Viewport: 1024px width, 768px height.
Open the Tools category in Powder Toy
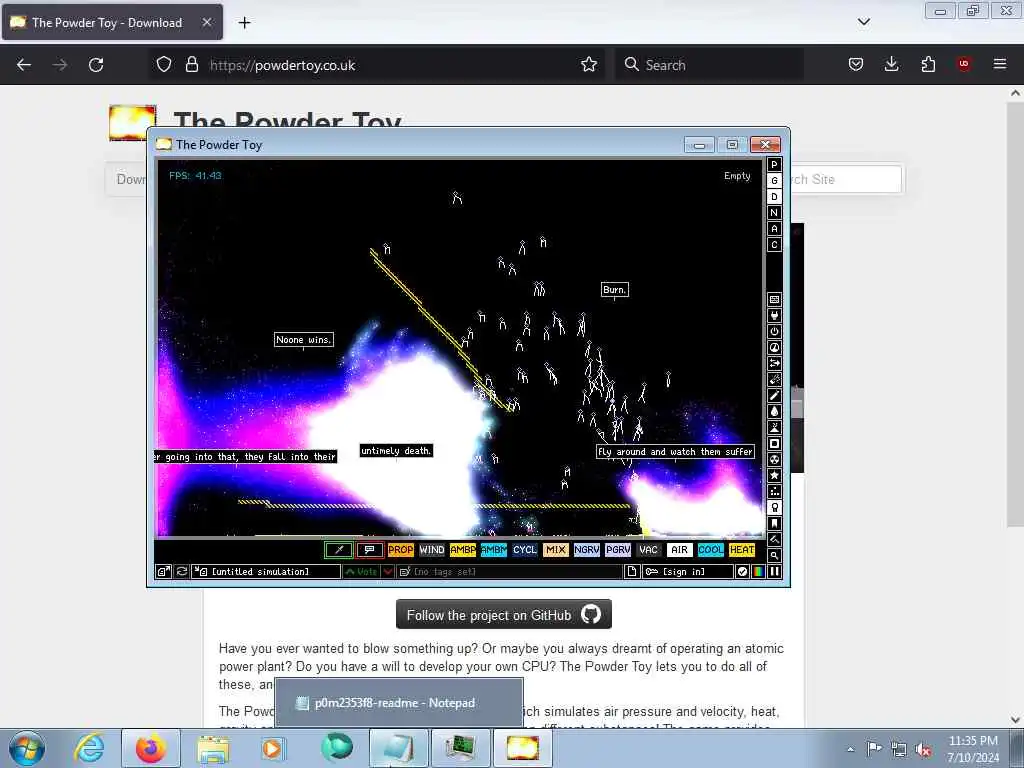[x=775, y=507]
